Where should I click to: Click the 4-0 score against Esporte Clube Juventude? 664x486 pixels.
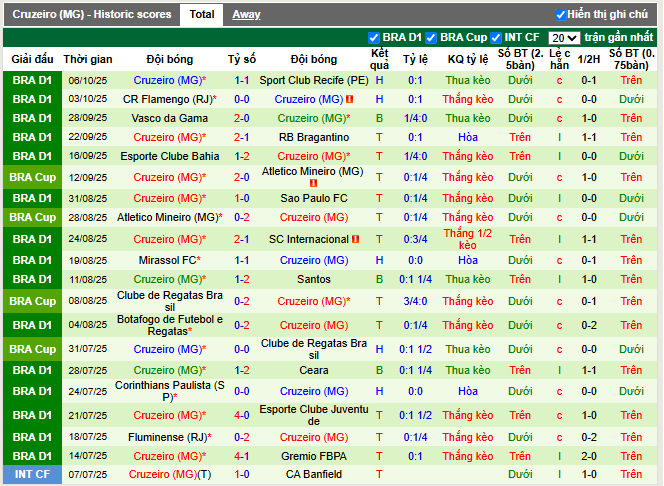point(241,415)
